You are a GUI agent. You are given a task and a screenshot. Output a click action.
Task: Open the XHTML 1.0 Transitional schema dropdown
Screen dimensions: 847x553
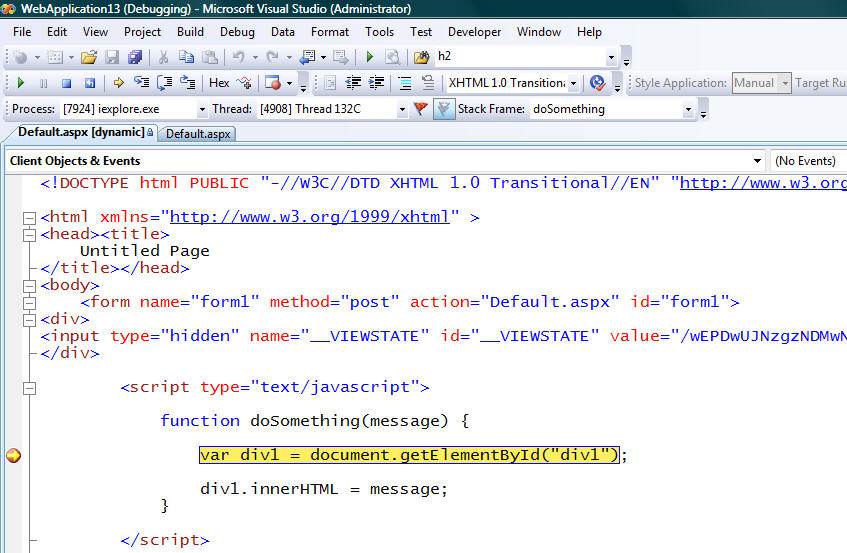573,83
